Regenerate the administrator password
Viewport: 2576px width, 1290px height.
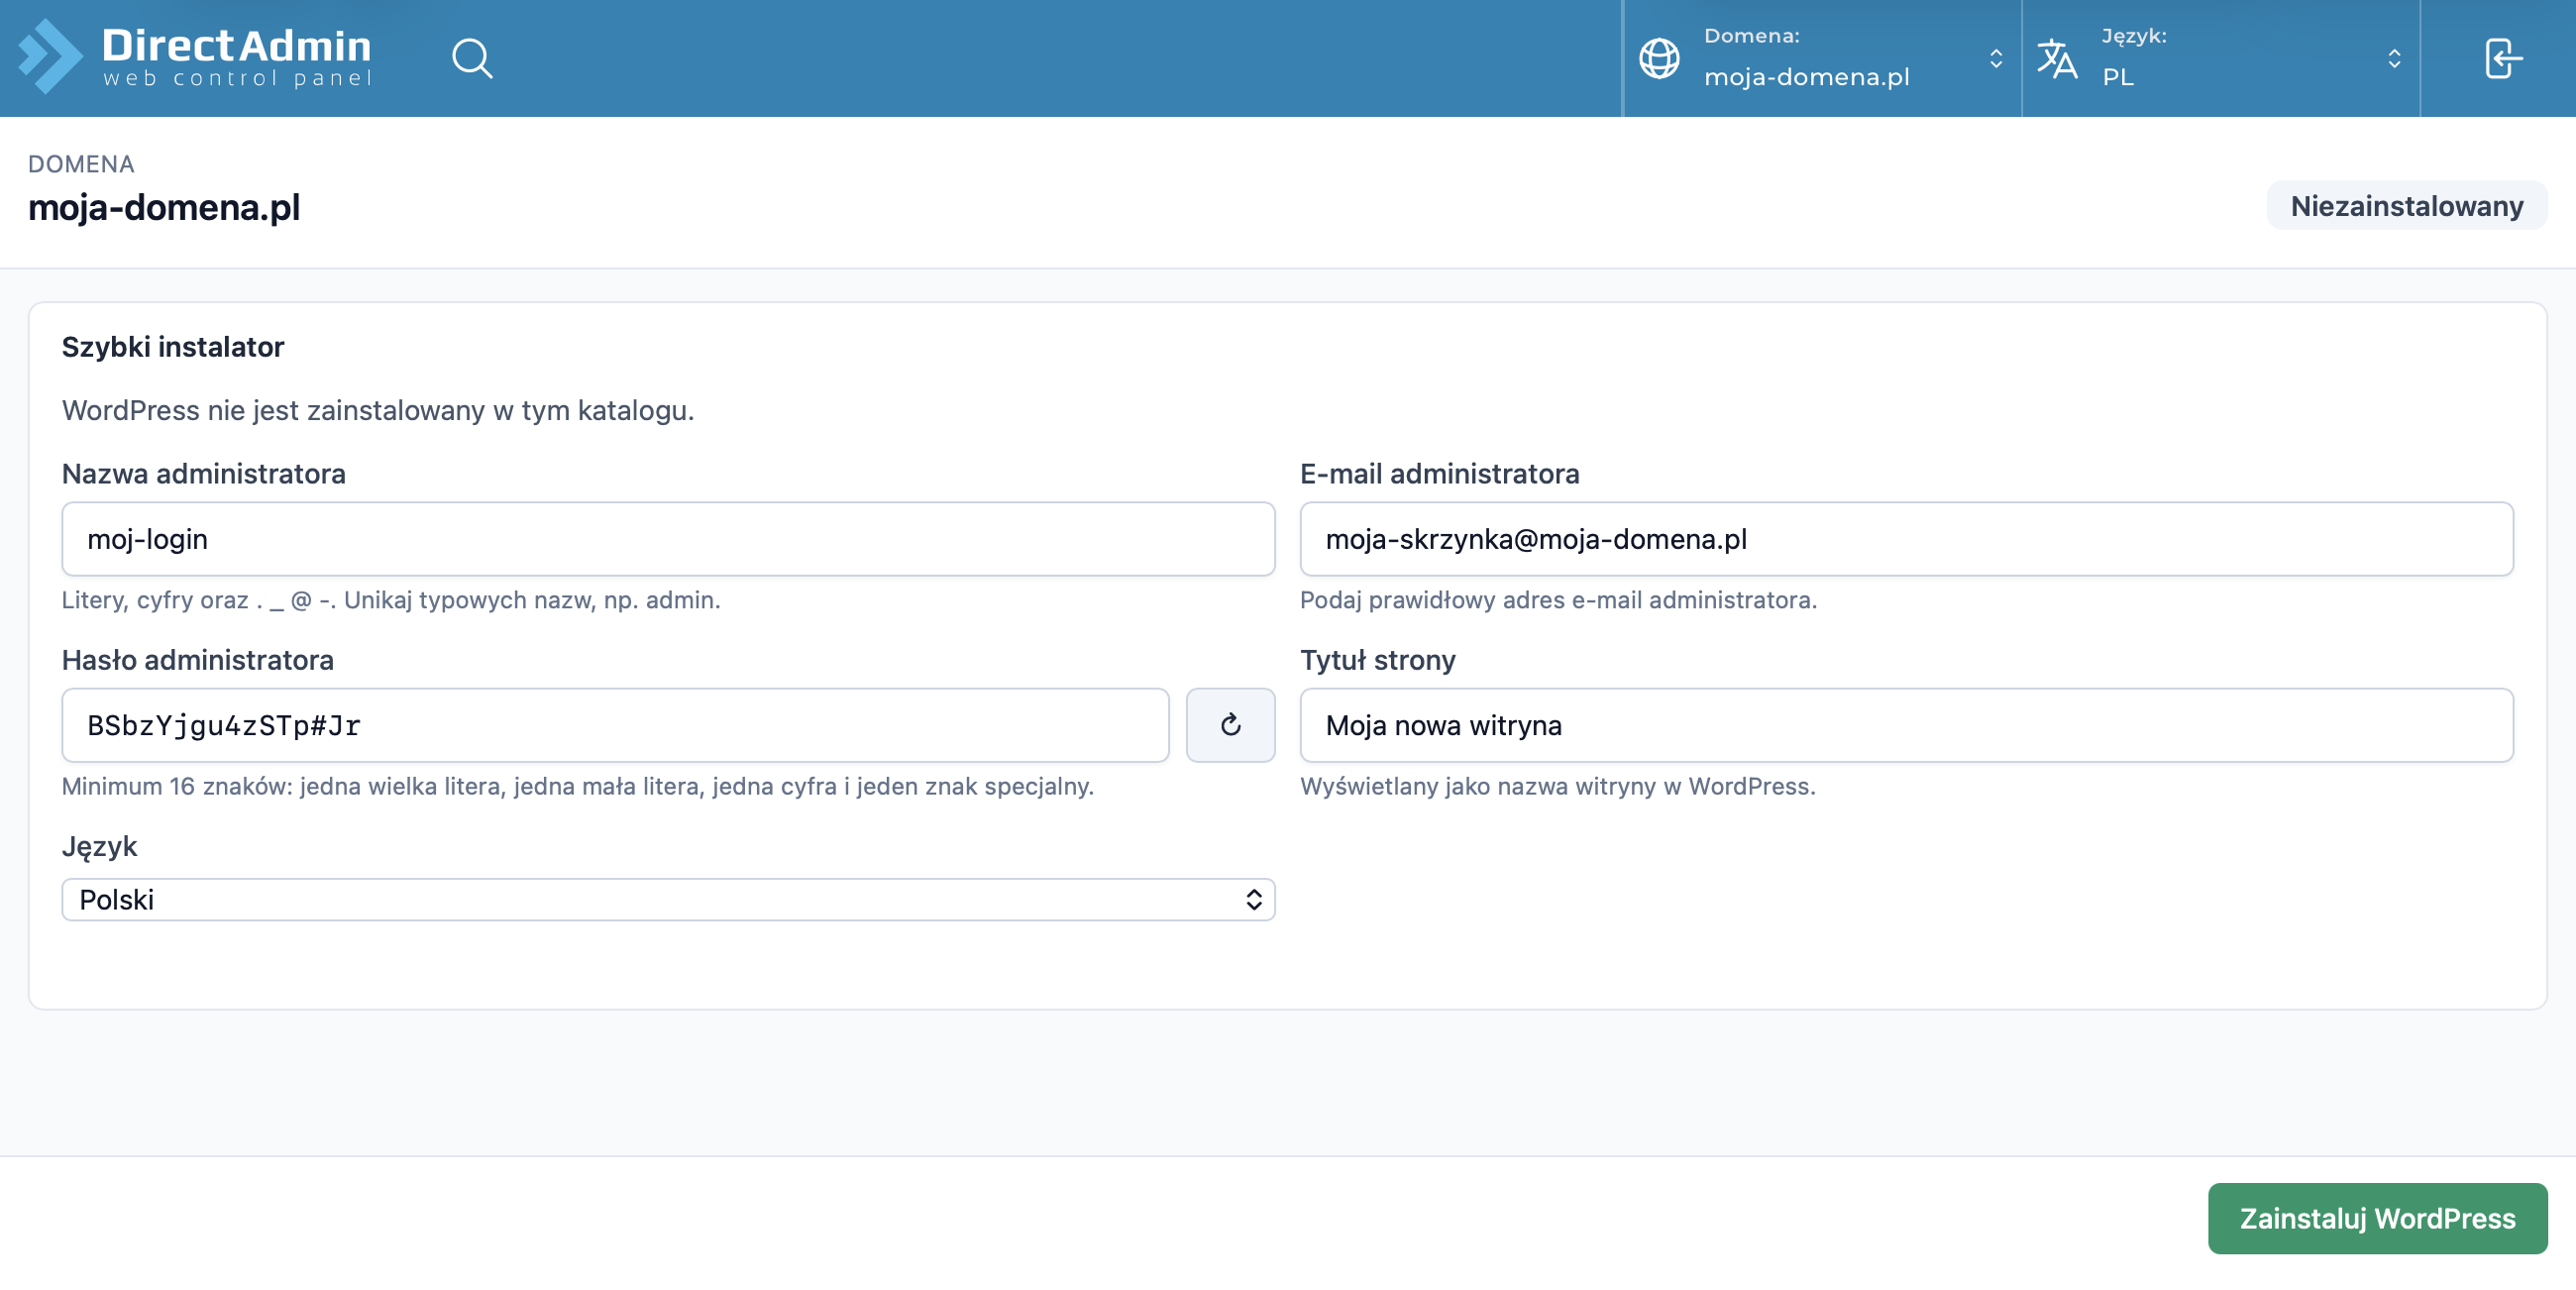[x=1230, y=725]
